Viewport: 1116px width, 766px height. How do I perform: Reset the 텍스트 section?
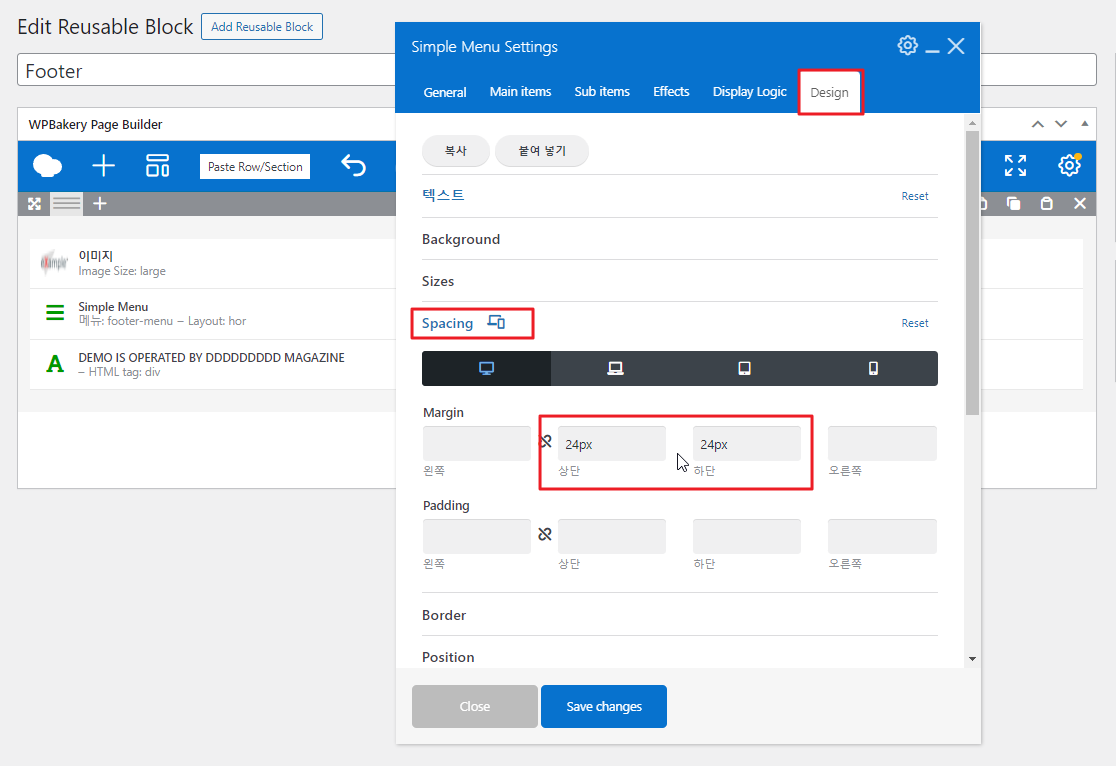[x=915, y=196]
